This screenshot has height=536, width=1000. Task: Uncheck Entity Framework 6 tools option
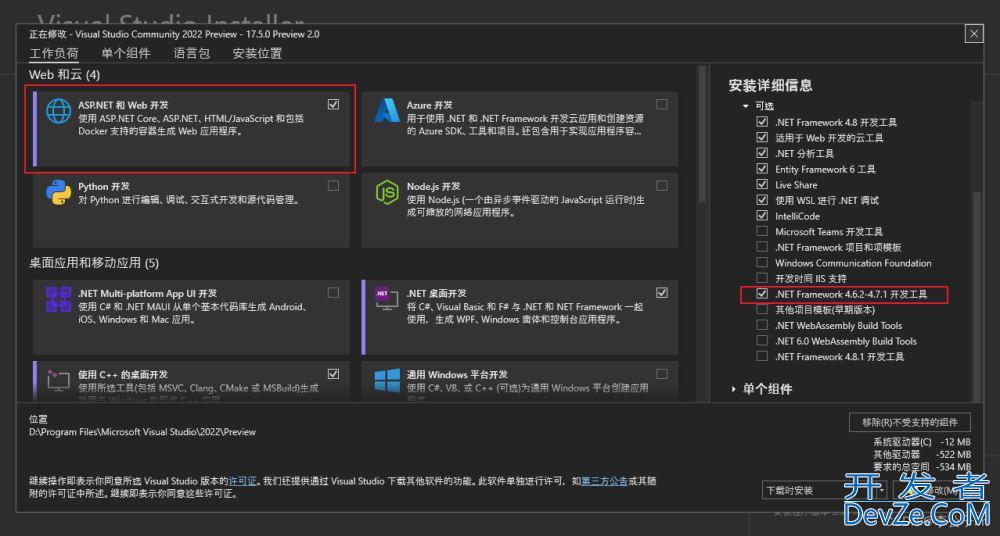(x=762, y=168)
